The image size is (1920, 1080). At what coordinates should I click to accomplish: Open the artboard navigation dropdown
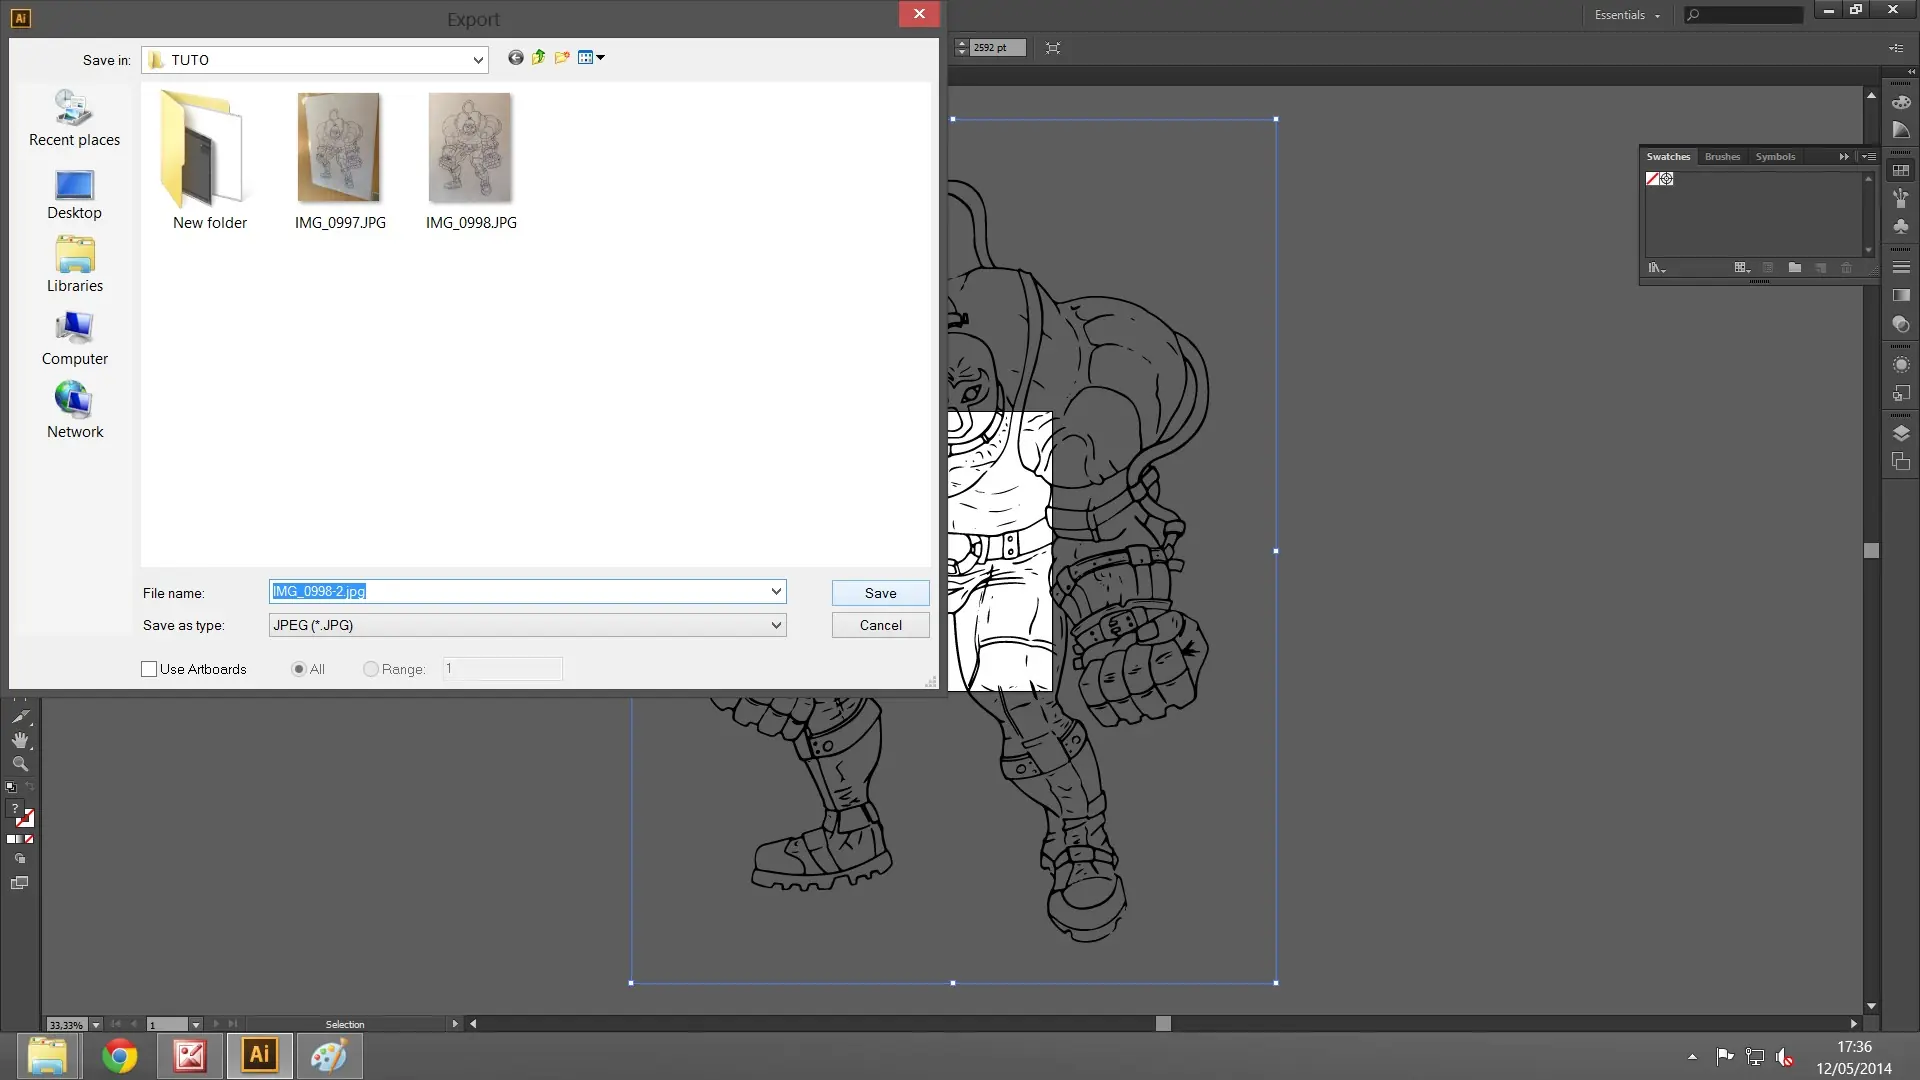click(196, 1024)
